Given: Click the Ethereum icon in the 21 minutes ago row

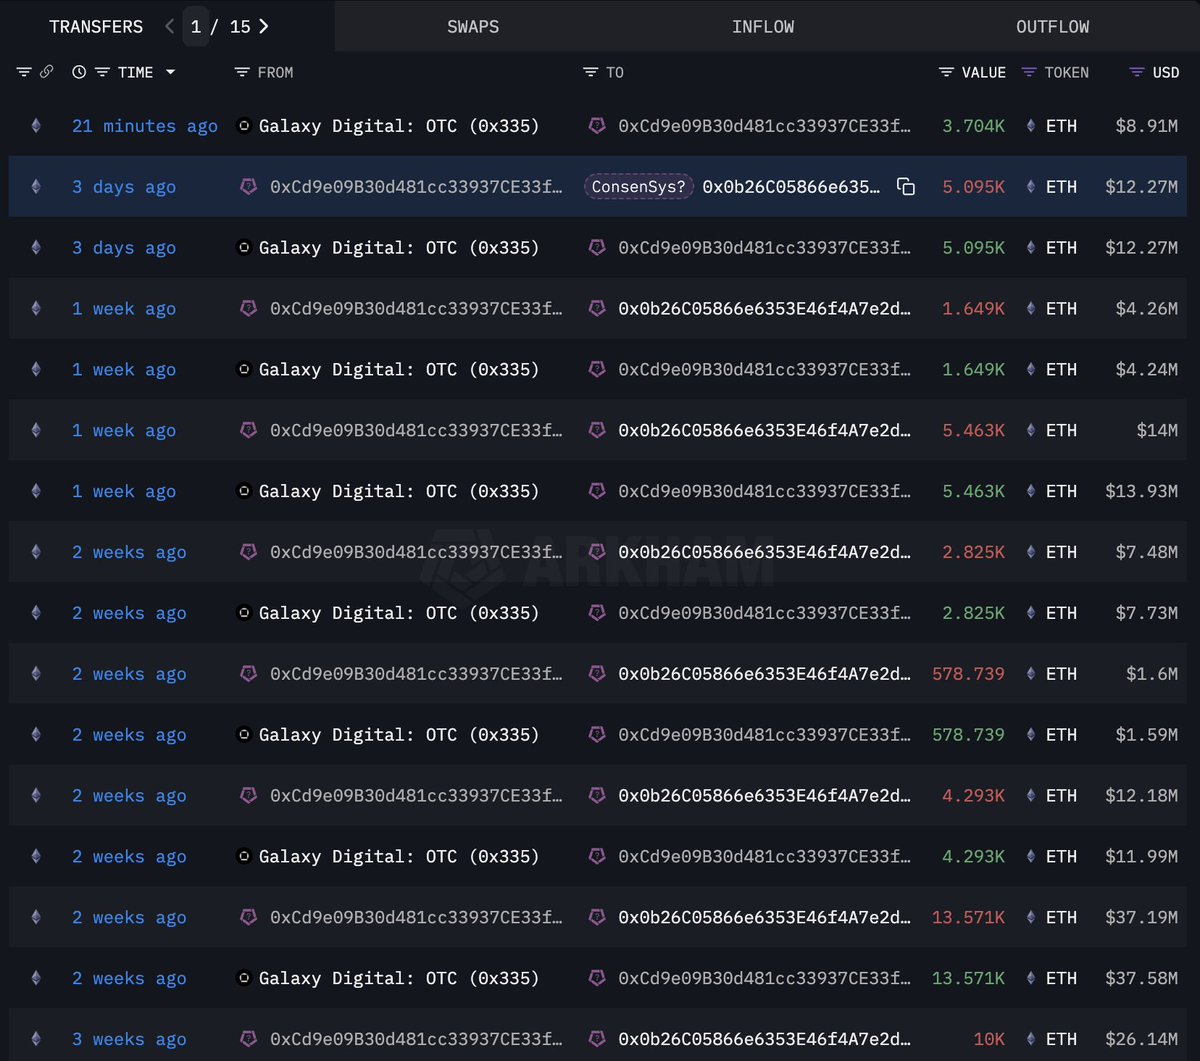Looking at the screenshot, I should pos(37,126).
